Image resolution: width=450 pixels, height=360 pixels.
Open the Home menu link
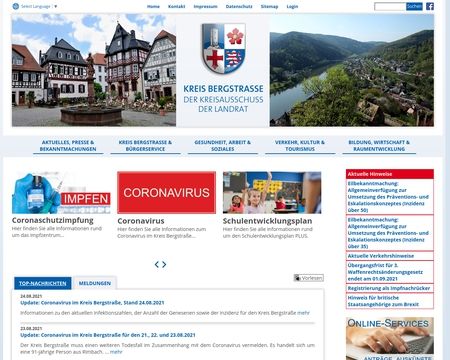click(153, 6)
